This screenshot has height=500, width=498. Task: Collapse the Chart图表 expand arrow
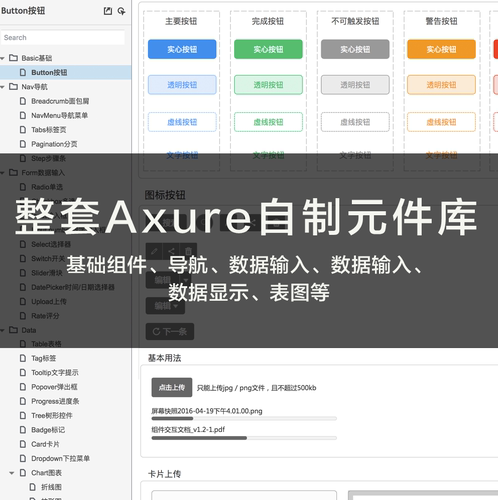tap(12, 473)
